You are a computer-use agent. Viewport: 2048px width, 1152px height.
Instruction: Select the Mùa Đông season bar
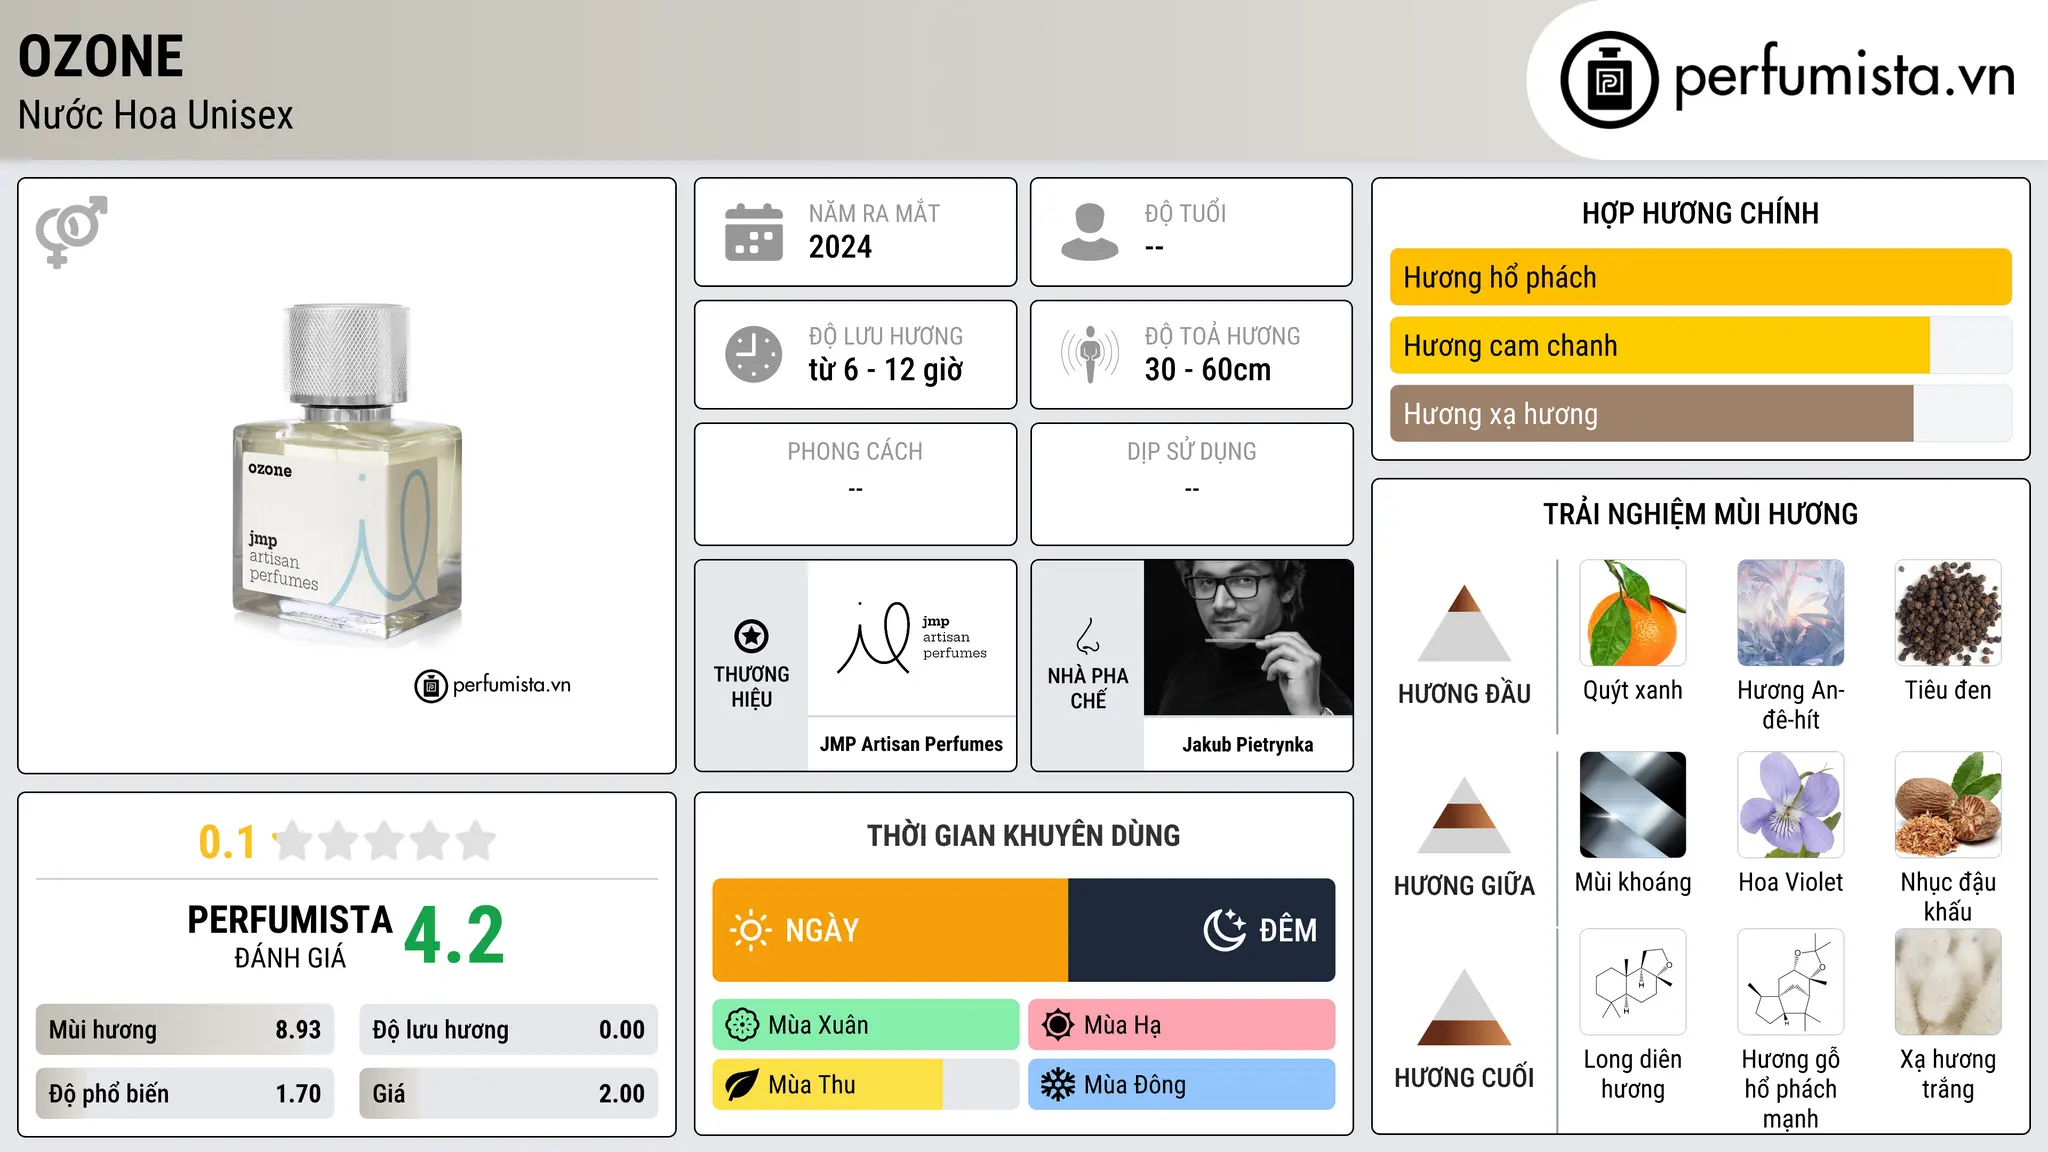pyautogui.click(x=1182, y=1085)
